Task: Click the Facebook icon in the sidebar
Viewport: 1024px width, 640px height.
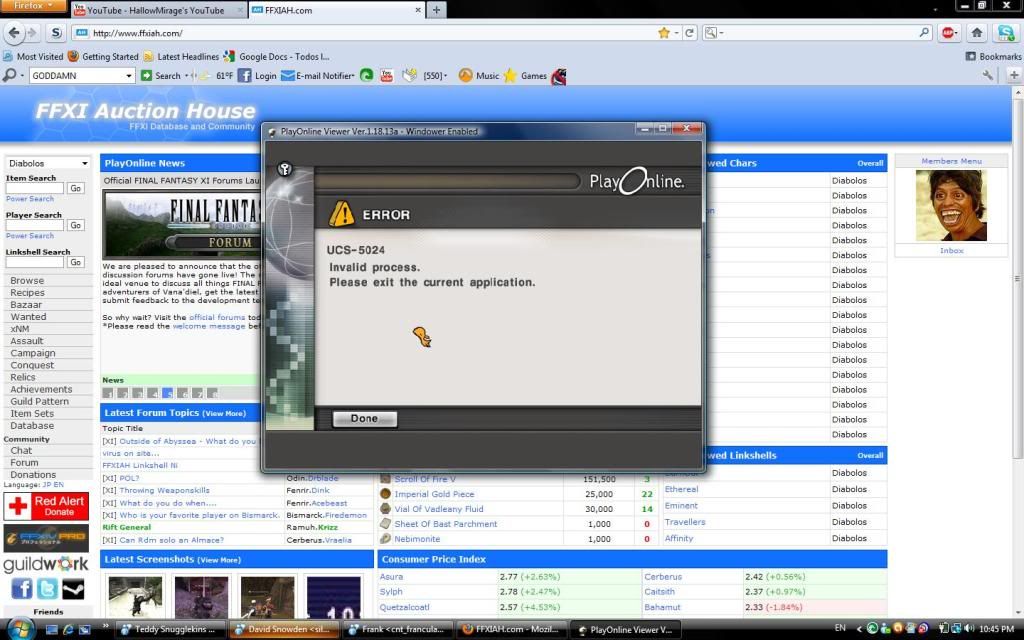Action: pos(21,589)
